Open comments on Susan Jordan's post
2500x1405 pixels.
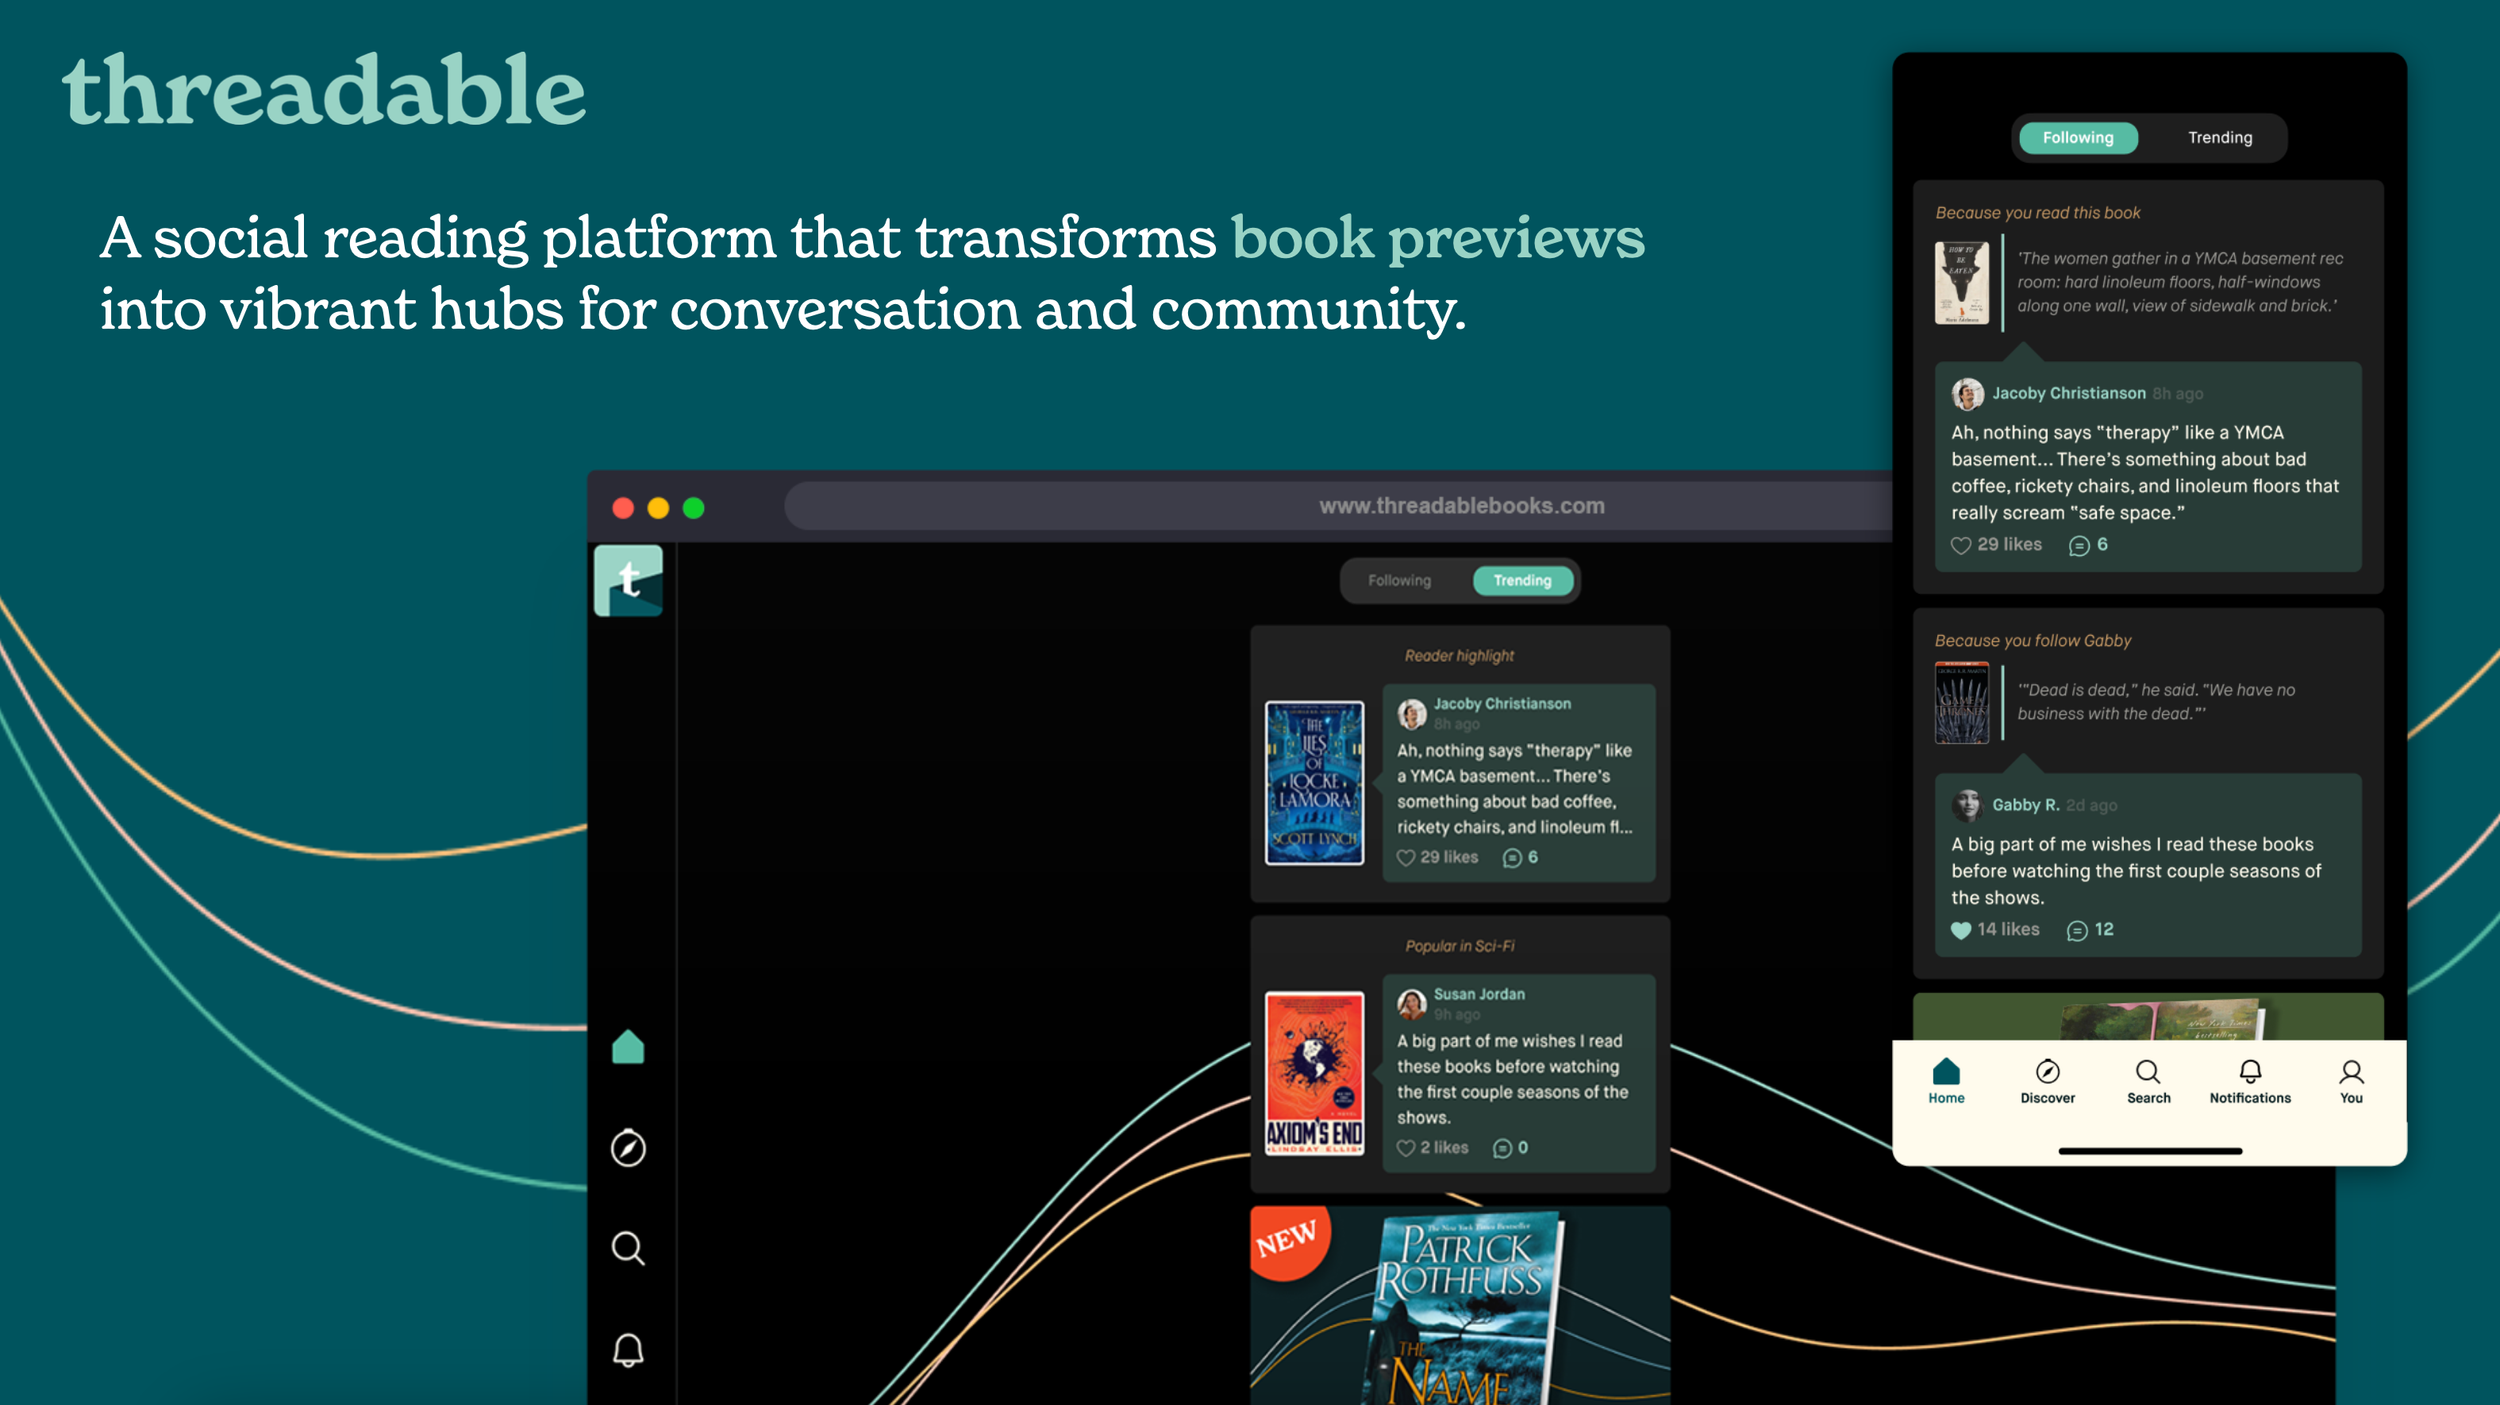pyautogui.click(x=1502, y=1148)
